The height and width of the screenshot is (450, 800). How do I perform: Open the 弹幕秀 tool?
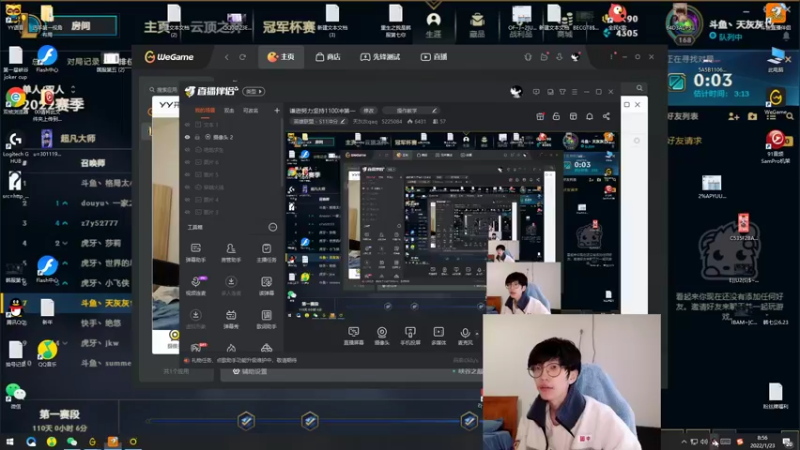pos(231,319)
